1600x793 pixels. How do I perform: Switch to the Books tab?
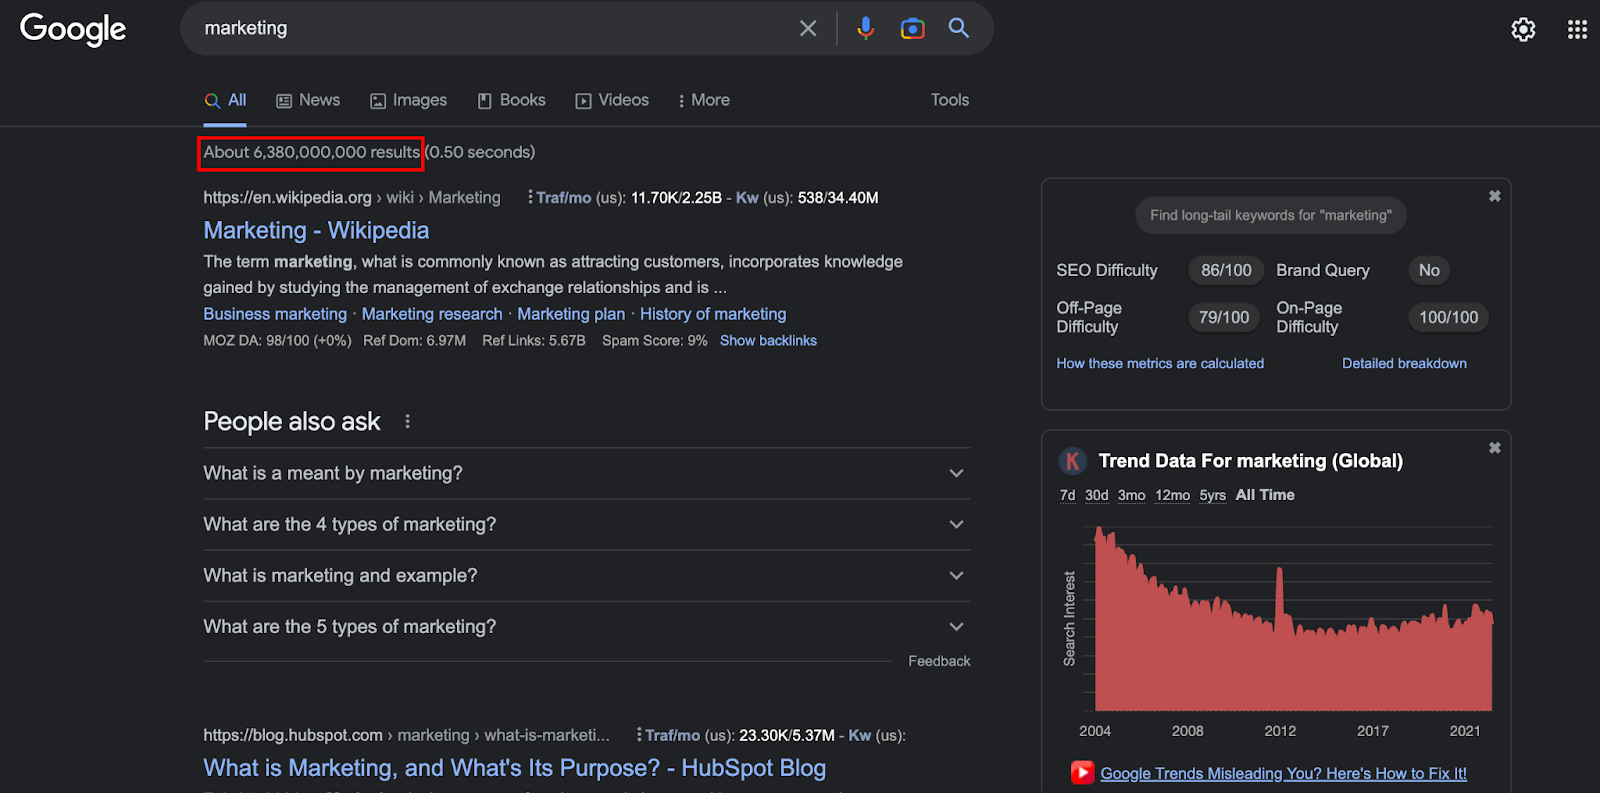[x=511, y=100]
